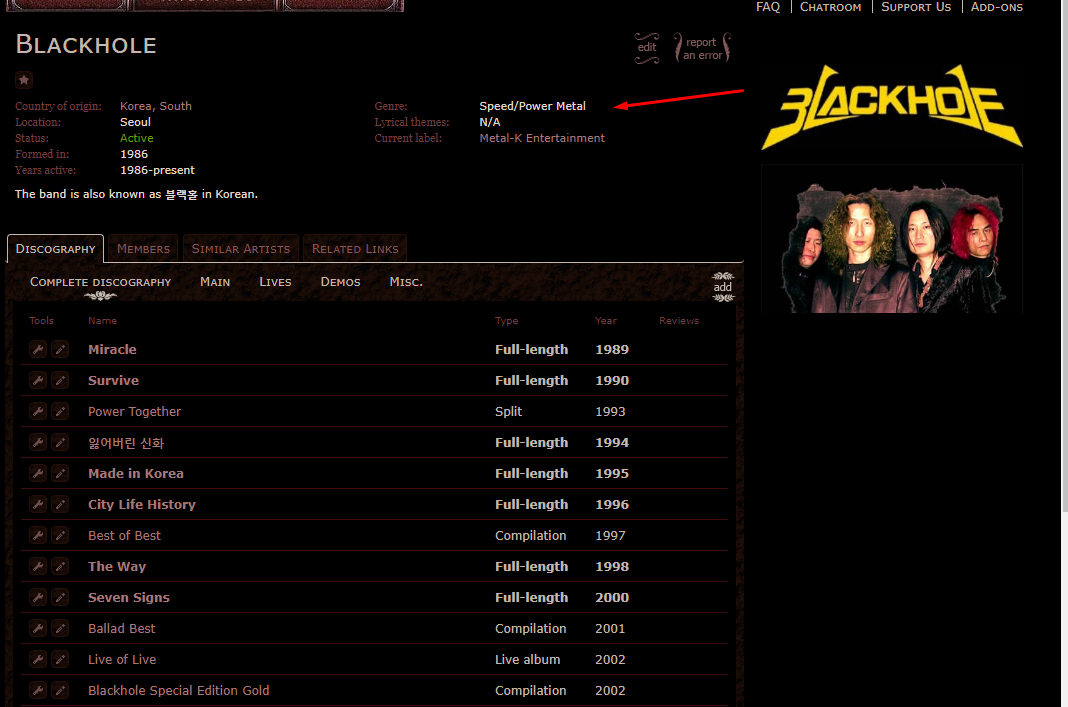Open the Power Together split page
Viewport: 1068px width, 707px height.
[x=134, y=411]
